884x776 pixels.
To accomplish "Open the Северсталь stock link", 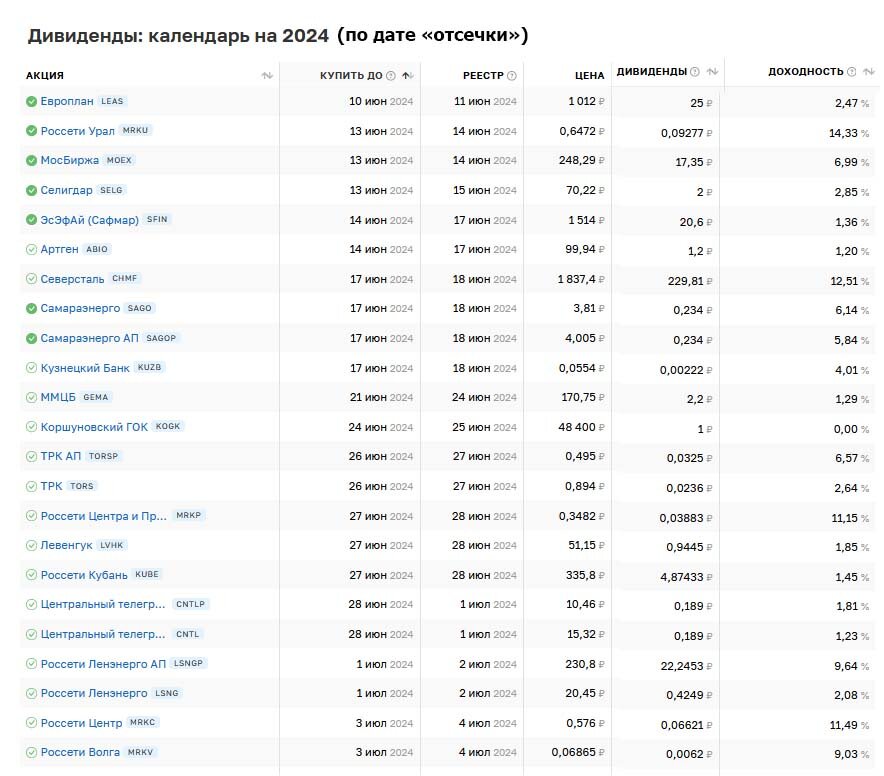I will pos(72,279).
